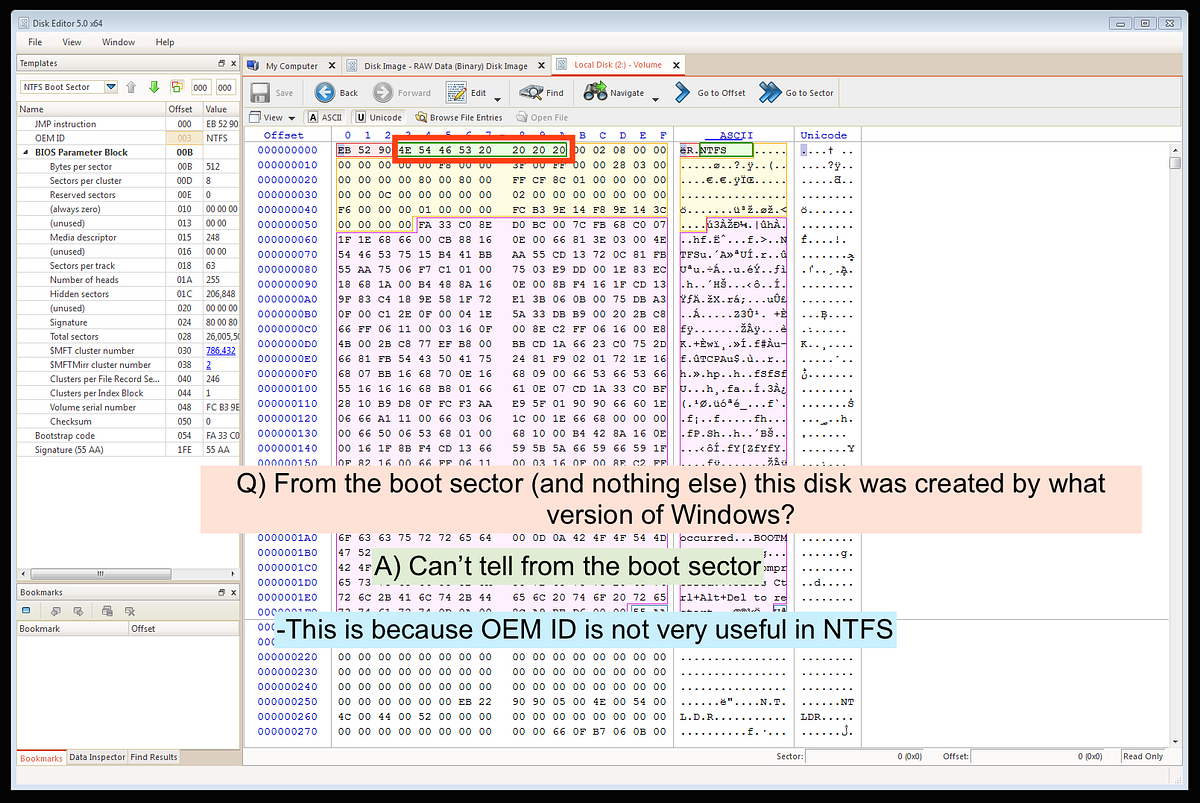Collapse the BIOS Parameter Block node
Screen dimensions: 1200x803
click(x=26, y=152)
